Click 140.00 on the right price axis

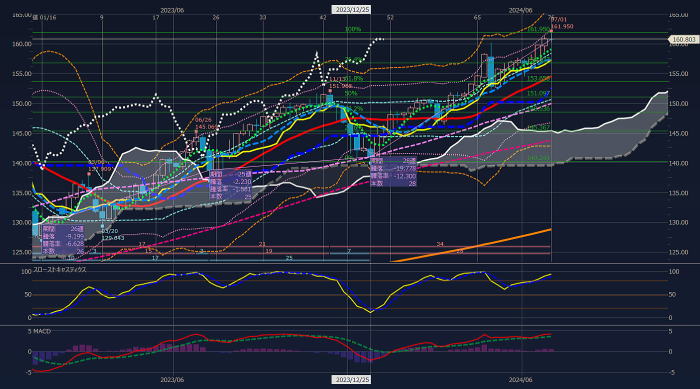click(679, 163)
